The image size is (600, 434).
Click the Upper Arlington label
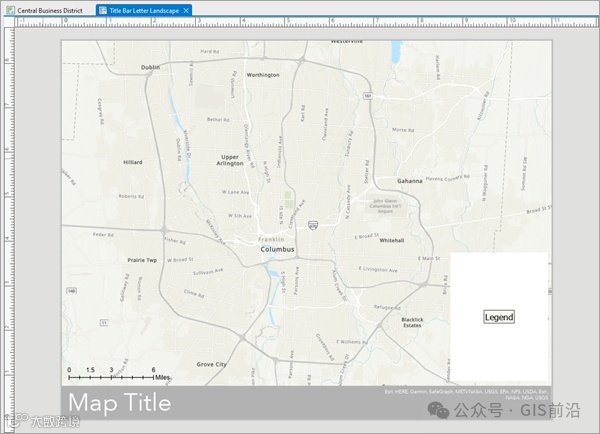click(x=230, y=160)
